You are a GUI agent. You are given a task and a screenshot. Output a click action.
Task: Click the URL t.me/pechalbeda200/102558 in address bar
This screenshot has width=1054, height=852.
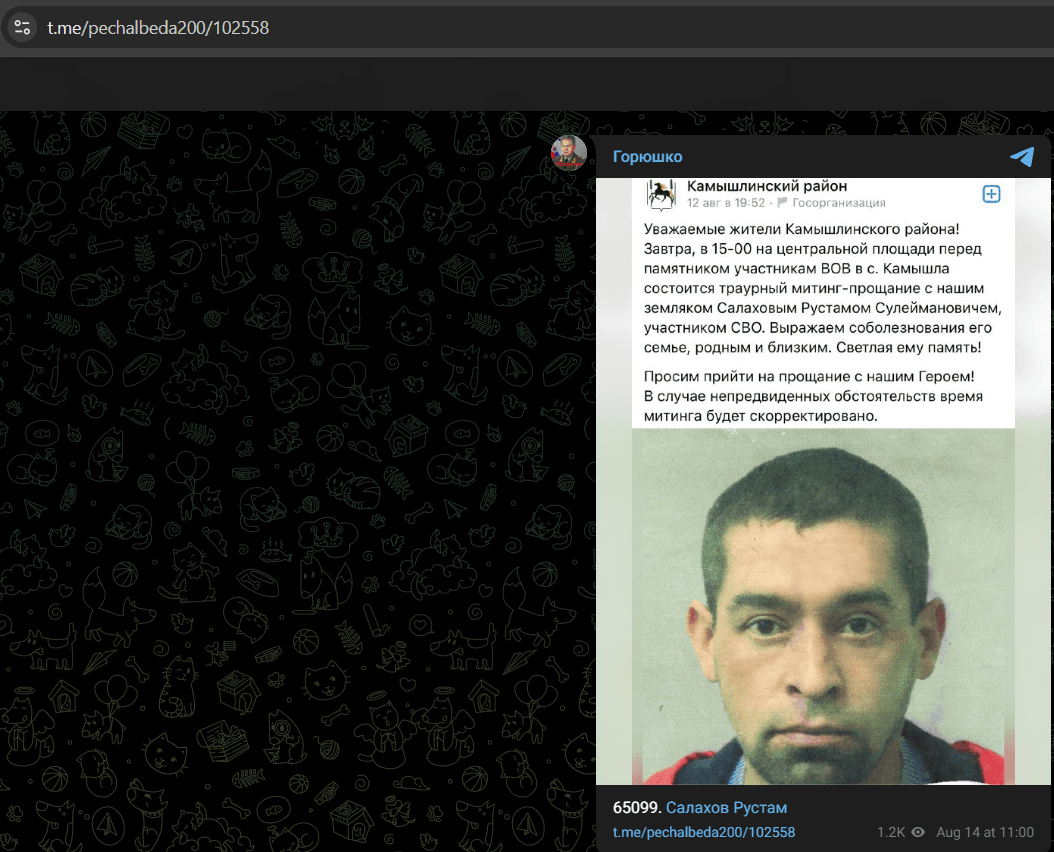tap(158, 28)
